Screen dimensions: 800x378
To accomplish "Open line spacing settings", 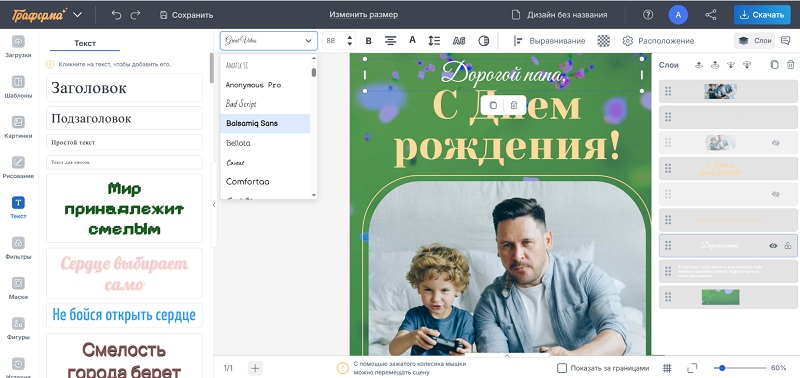I will pyautogui.click(x=434, y=41).
